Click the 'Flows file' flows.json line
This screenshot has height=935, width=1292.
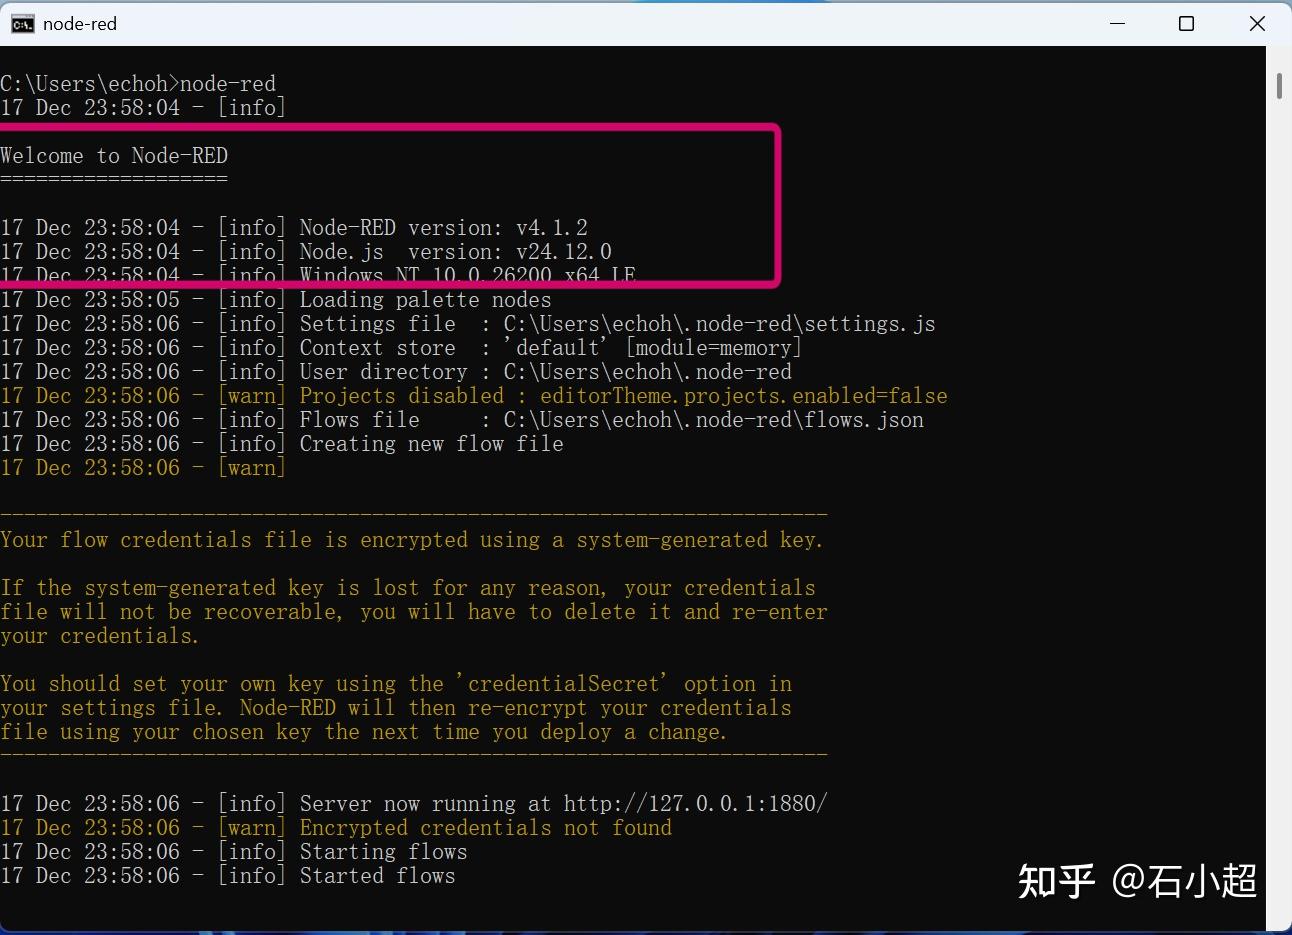(x=462, y=420)
